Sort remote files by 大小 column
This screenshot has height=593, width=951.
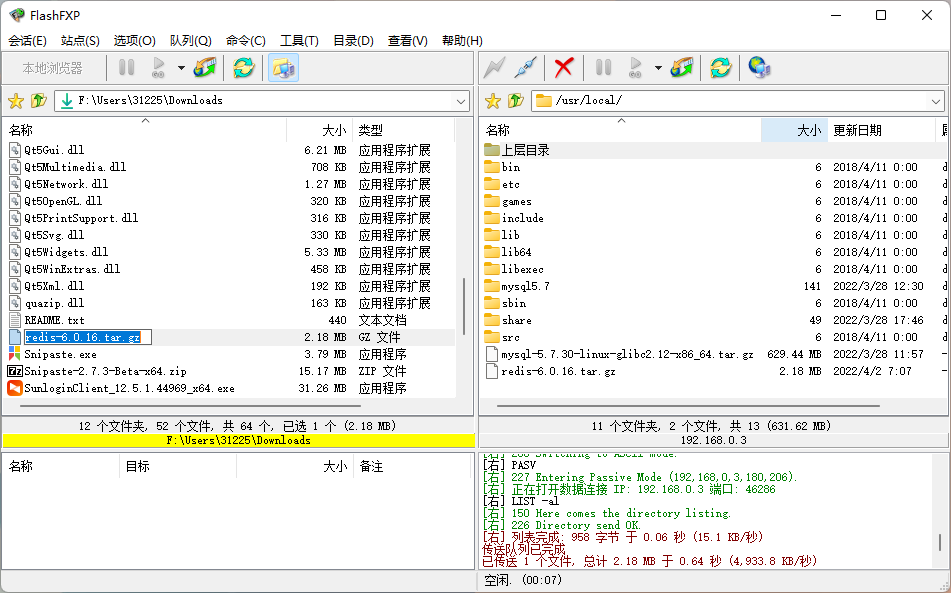(x=795, y=130)
